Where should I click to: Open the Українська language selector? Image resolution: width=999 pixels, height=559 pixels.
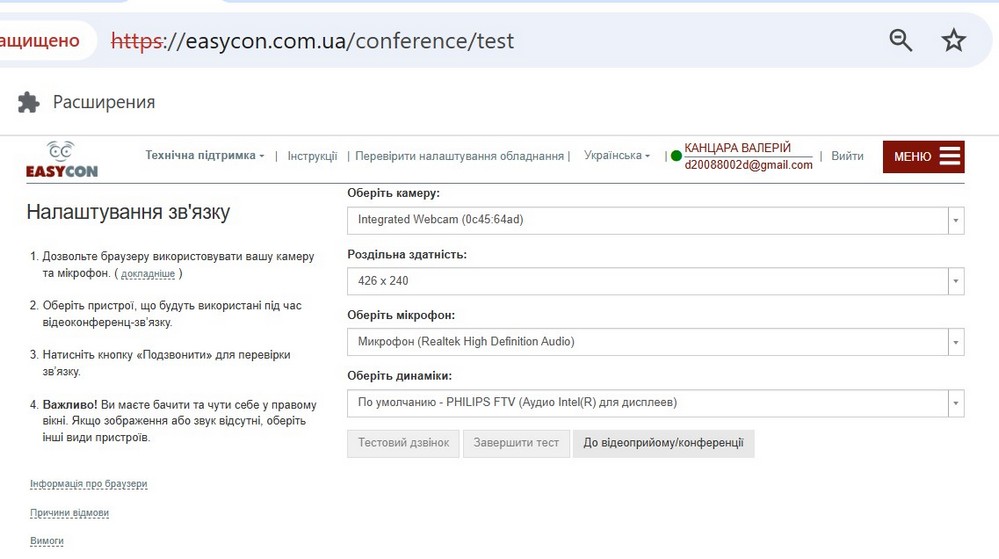[x=616, y=156]
